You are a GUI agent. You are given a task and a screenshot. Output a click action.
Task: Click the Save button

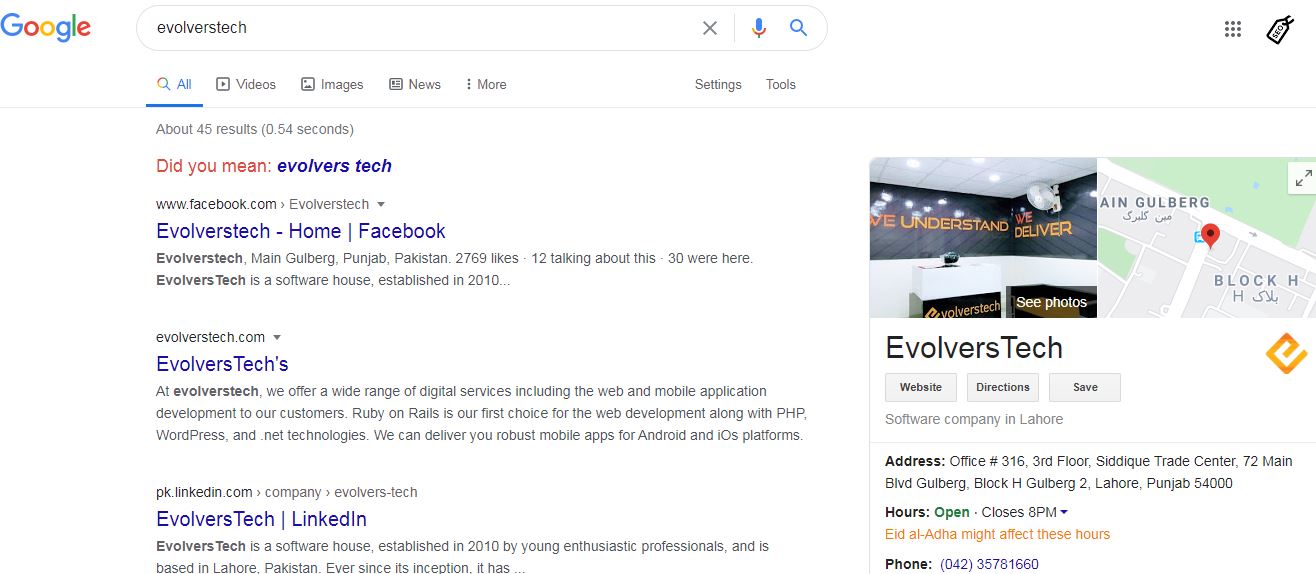[1085, 387]
